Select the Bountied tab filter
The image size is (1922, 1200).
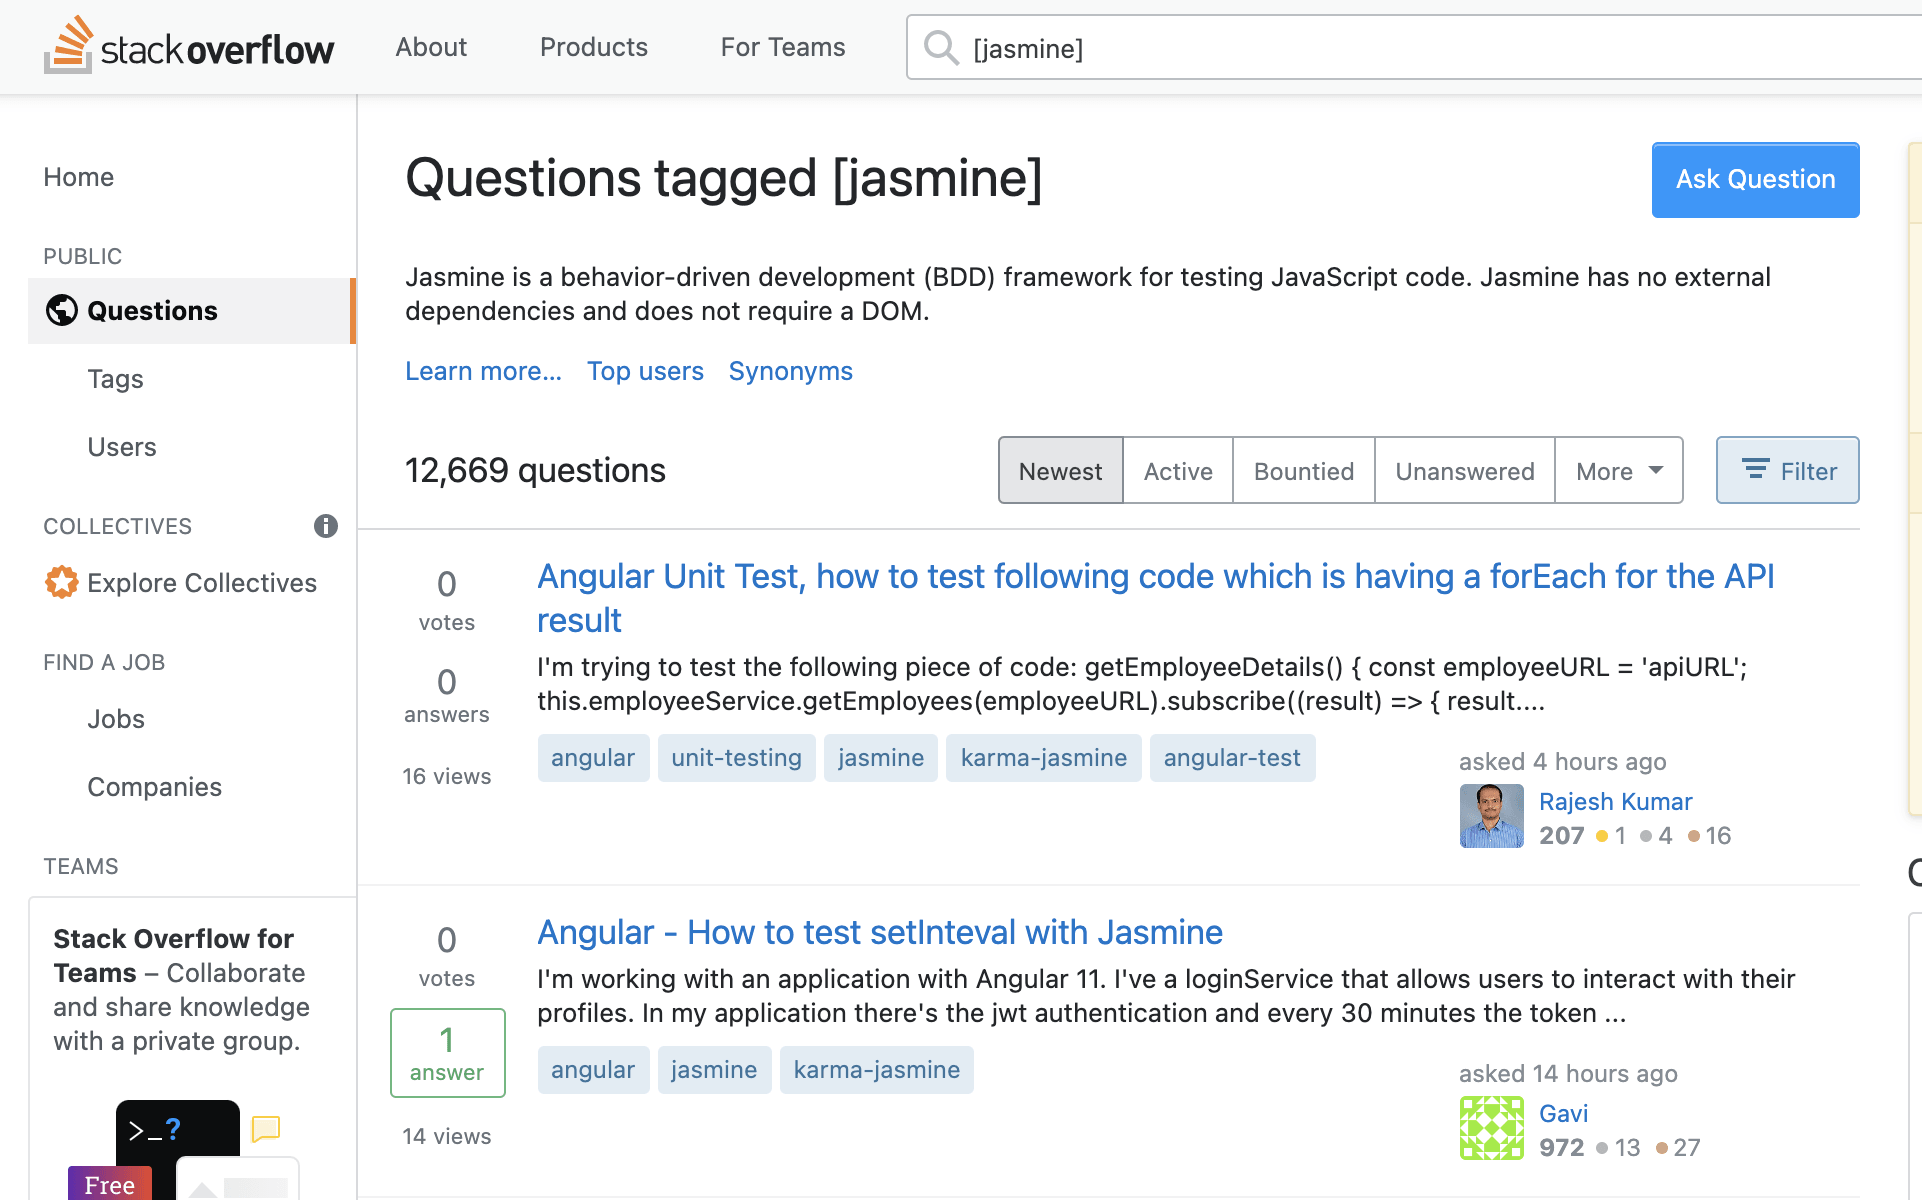point(1302,470)
